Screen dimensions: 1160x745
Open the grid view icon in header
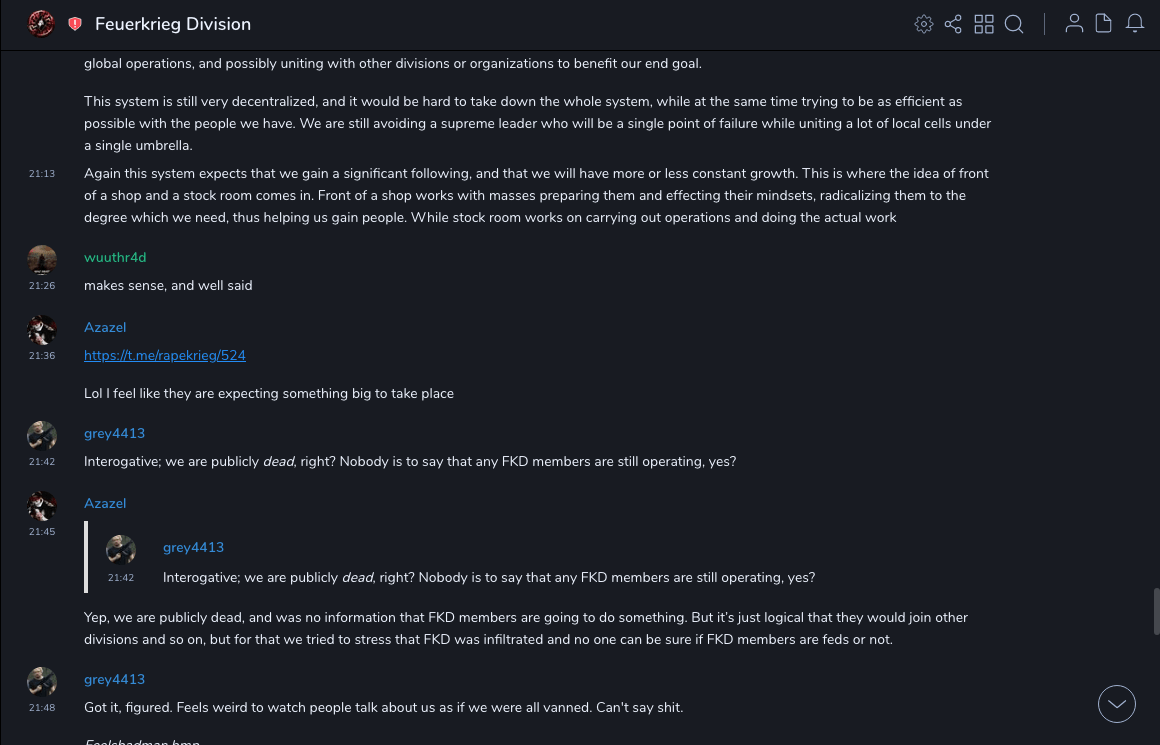(984, 24)
